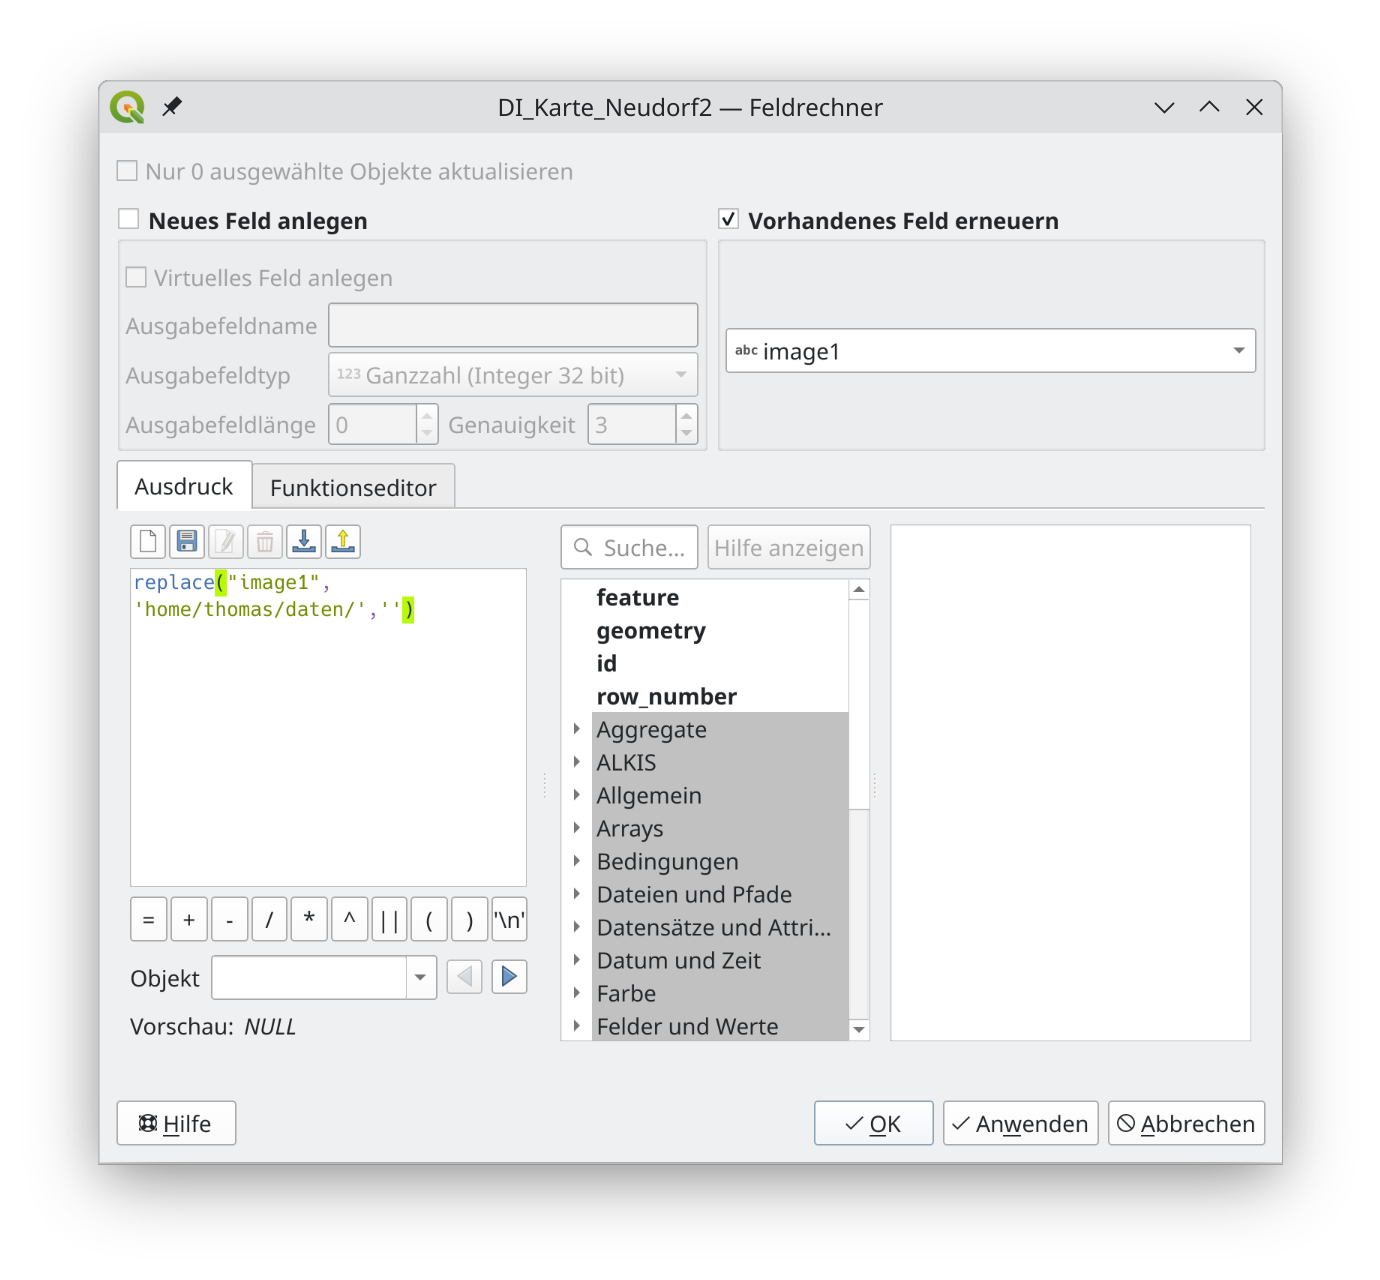Click the Suche search field
The width and height of the screenshot is (1380, 1280).
(642, 548)
